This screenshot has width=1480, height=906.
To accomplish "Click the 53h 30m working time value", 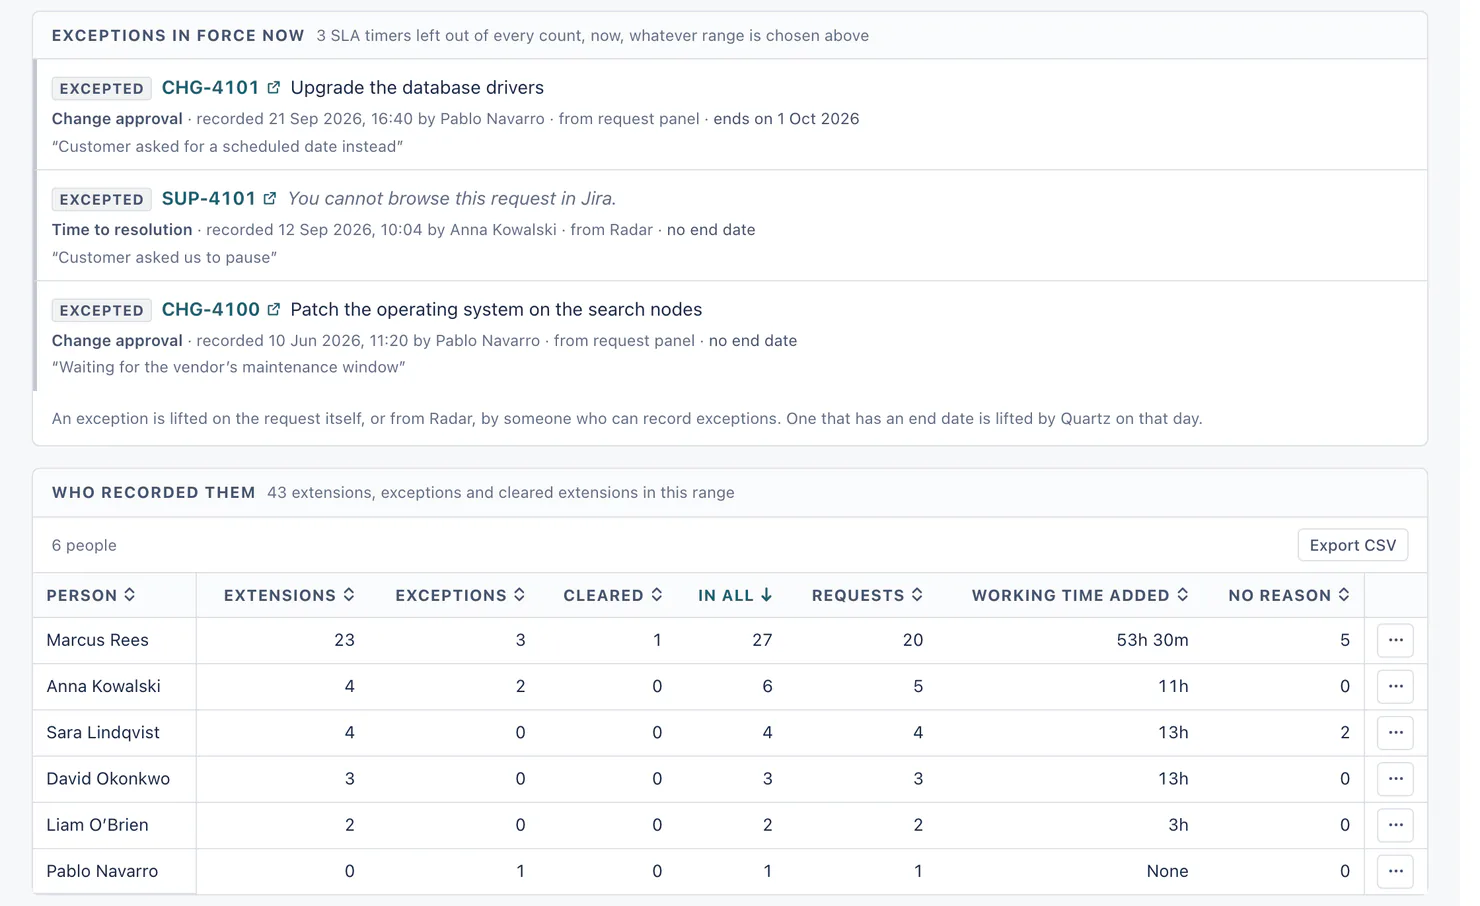I will (x=1152, y=640).
